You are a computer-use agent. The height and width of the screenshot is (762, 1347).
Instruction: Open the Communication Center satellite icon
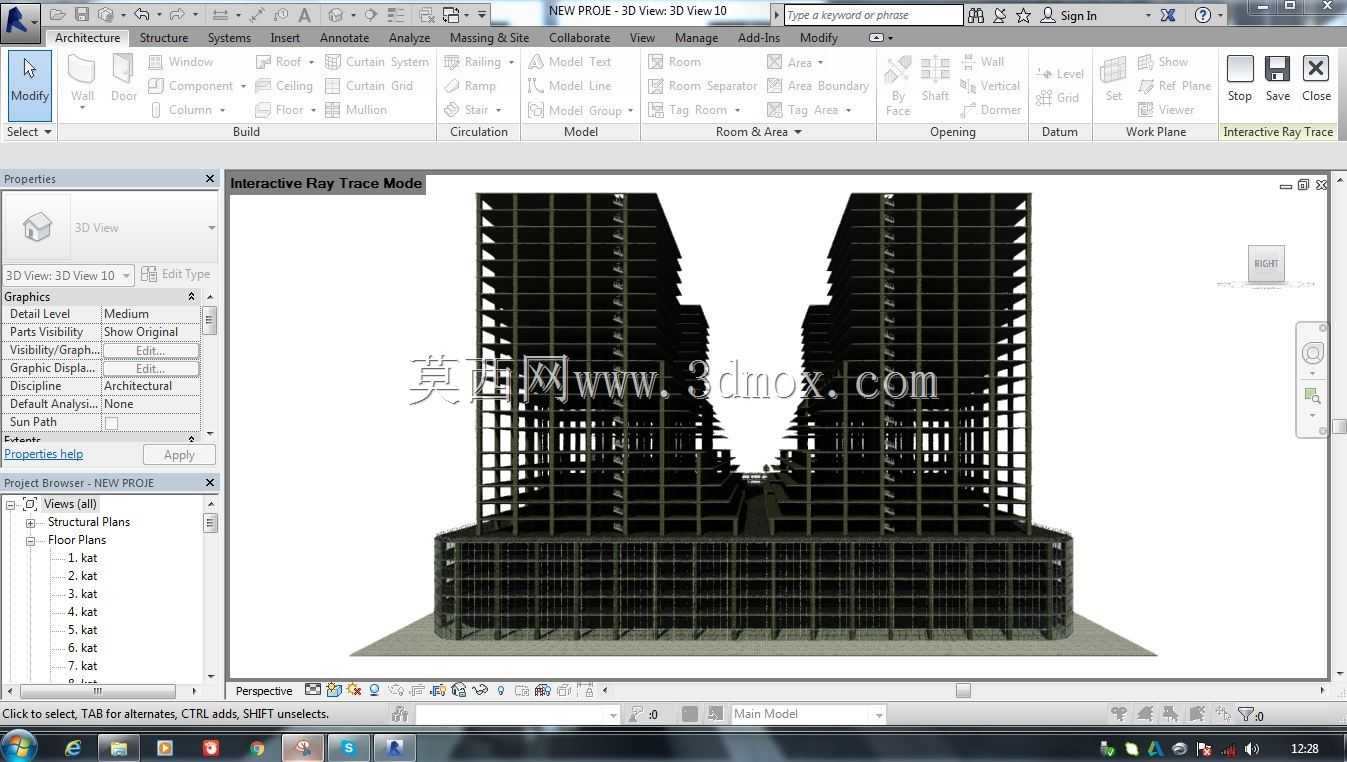[1000, 15]
